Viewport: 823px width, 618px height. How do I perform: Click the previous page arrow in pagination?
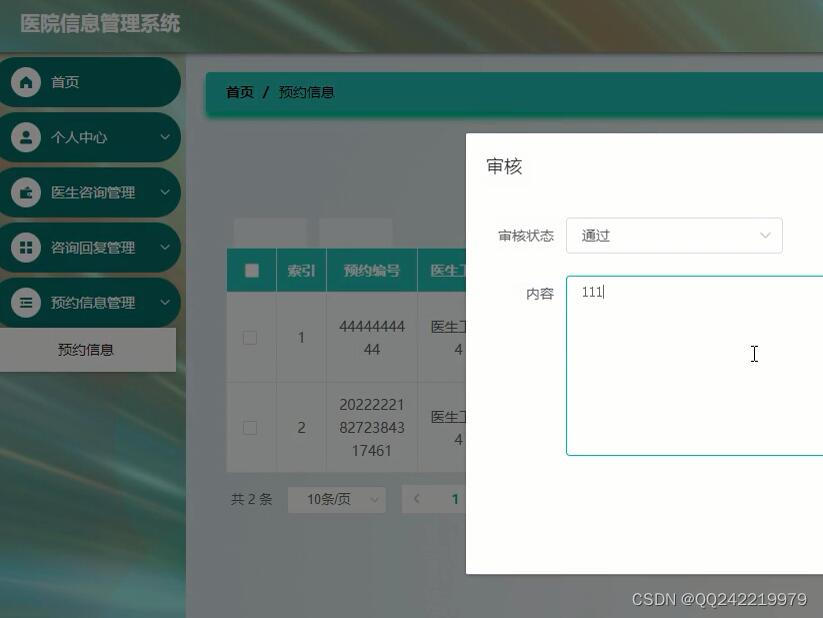tap(416, 498)
